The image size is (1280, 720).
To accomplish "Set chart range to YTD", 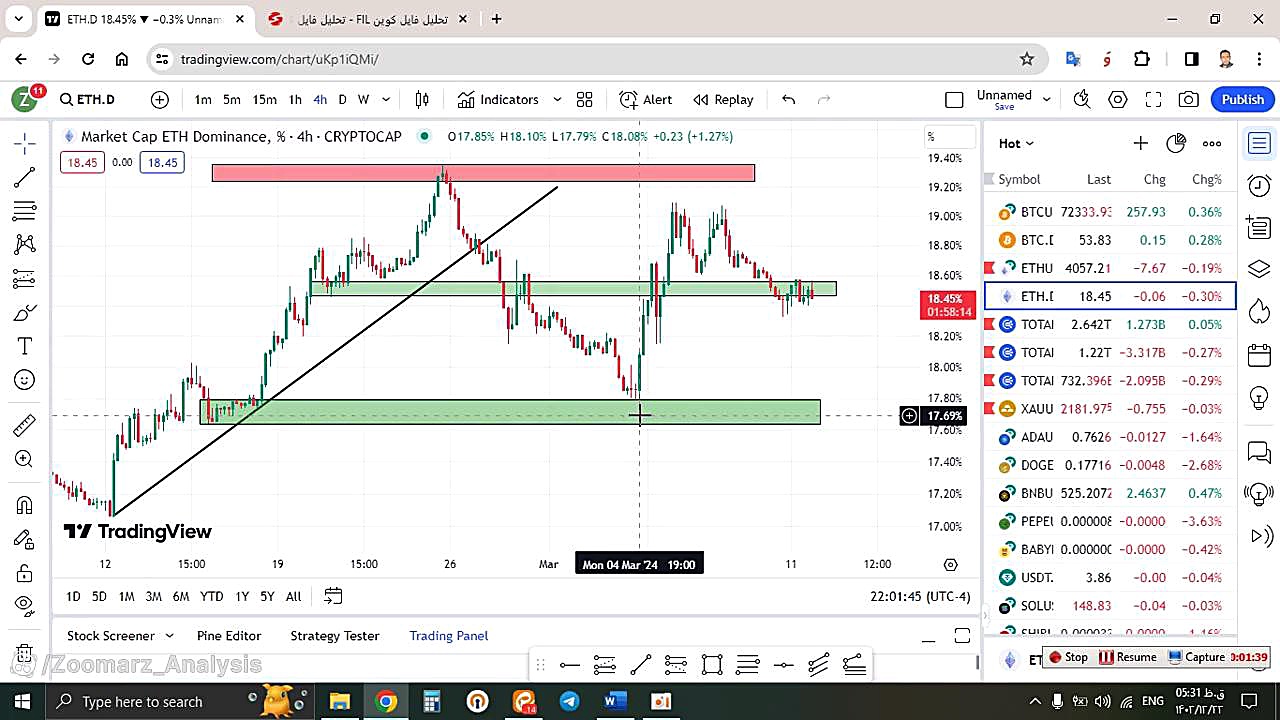I will pos(211,596).
